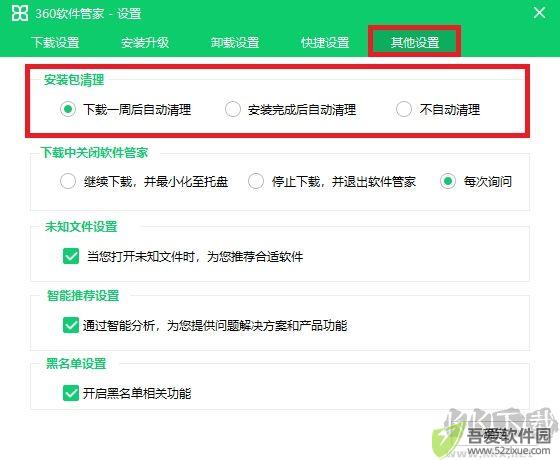The image size is (560, 460).
Task: Open the 安装升级 tab
Action: (145, 42)
